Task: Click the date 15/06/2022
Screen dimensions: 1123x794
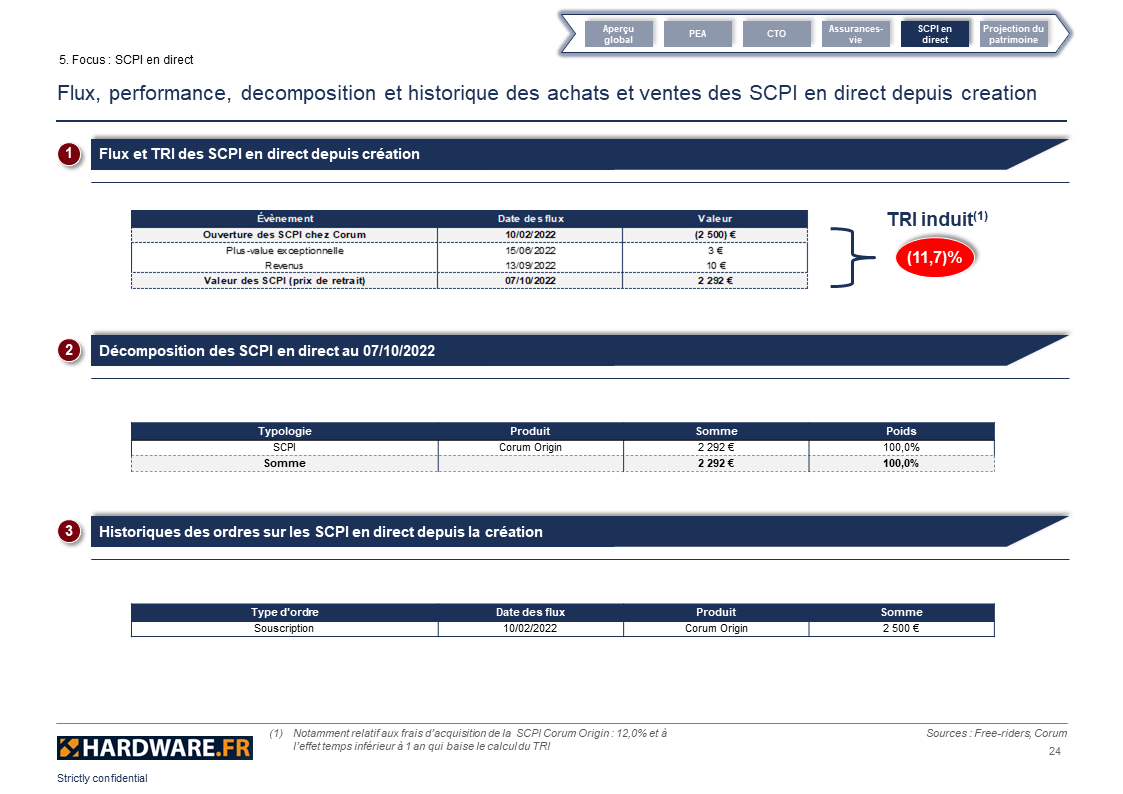Action: click(x=530, y=251)
